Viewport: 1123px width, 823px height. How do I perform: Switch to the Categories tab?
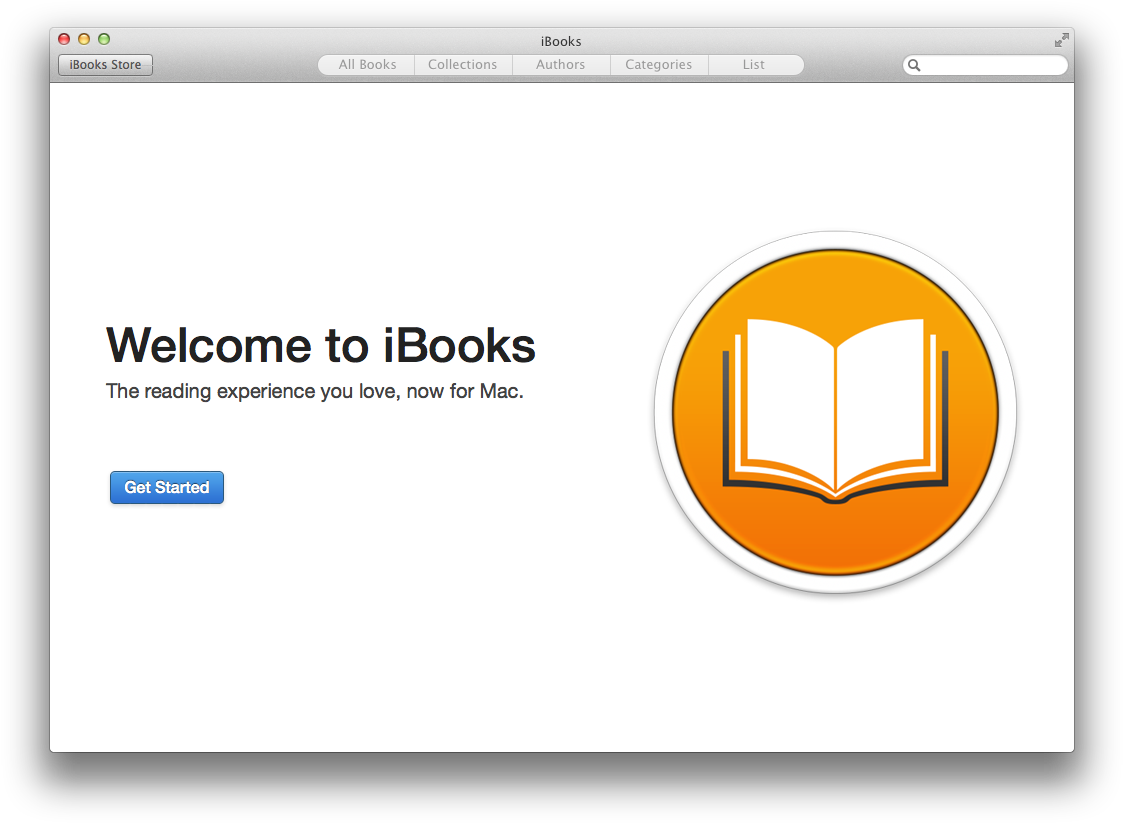pyautogui.click(x=658, y=64)
